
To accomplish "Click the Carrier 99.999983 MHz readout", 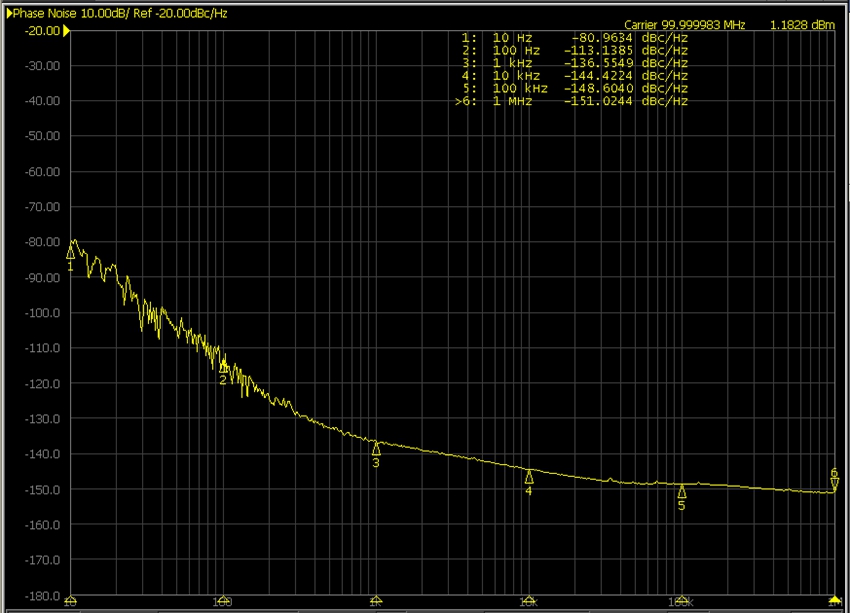I will (x=685, y=25).
